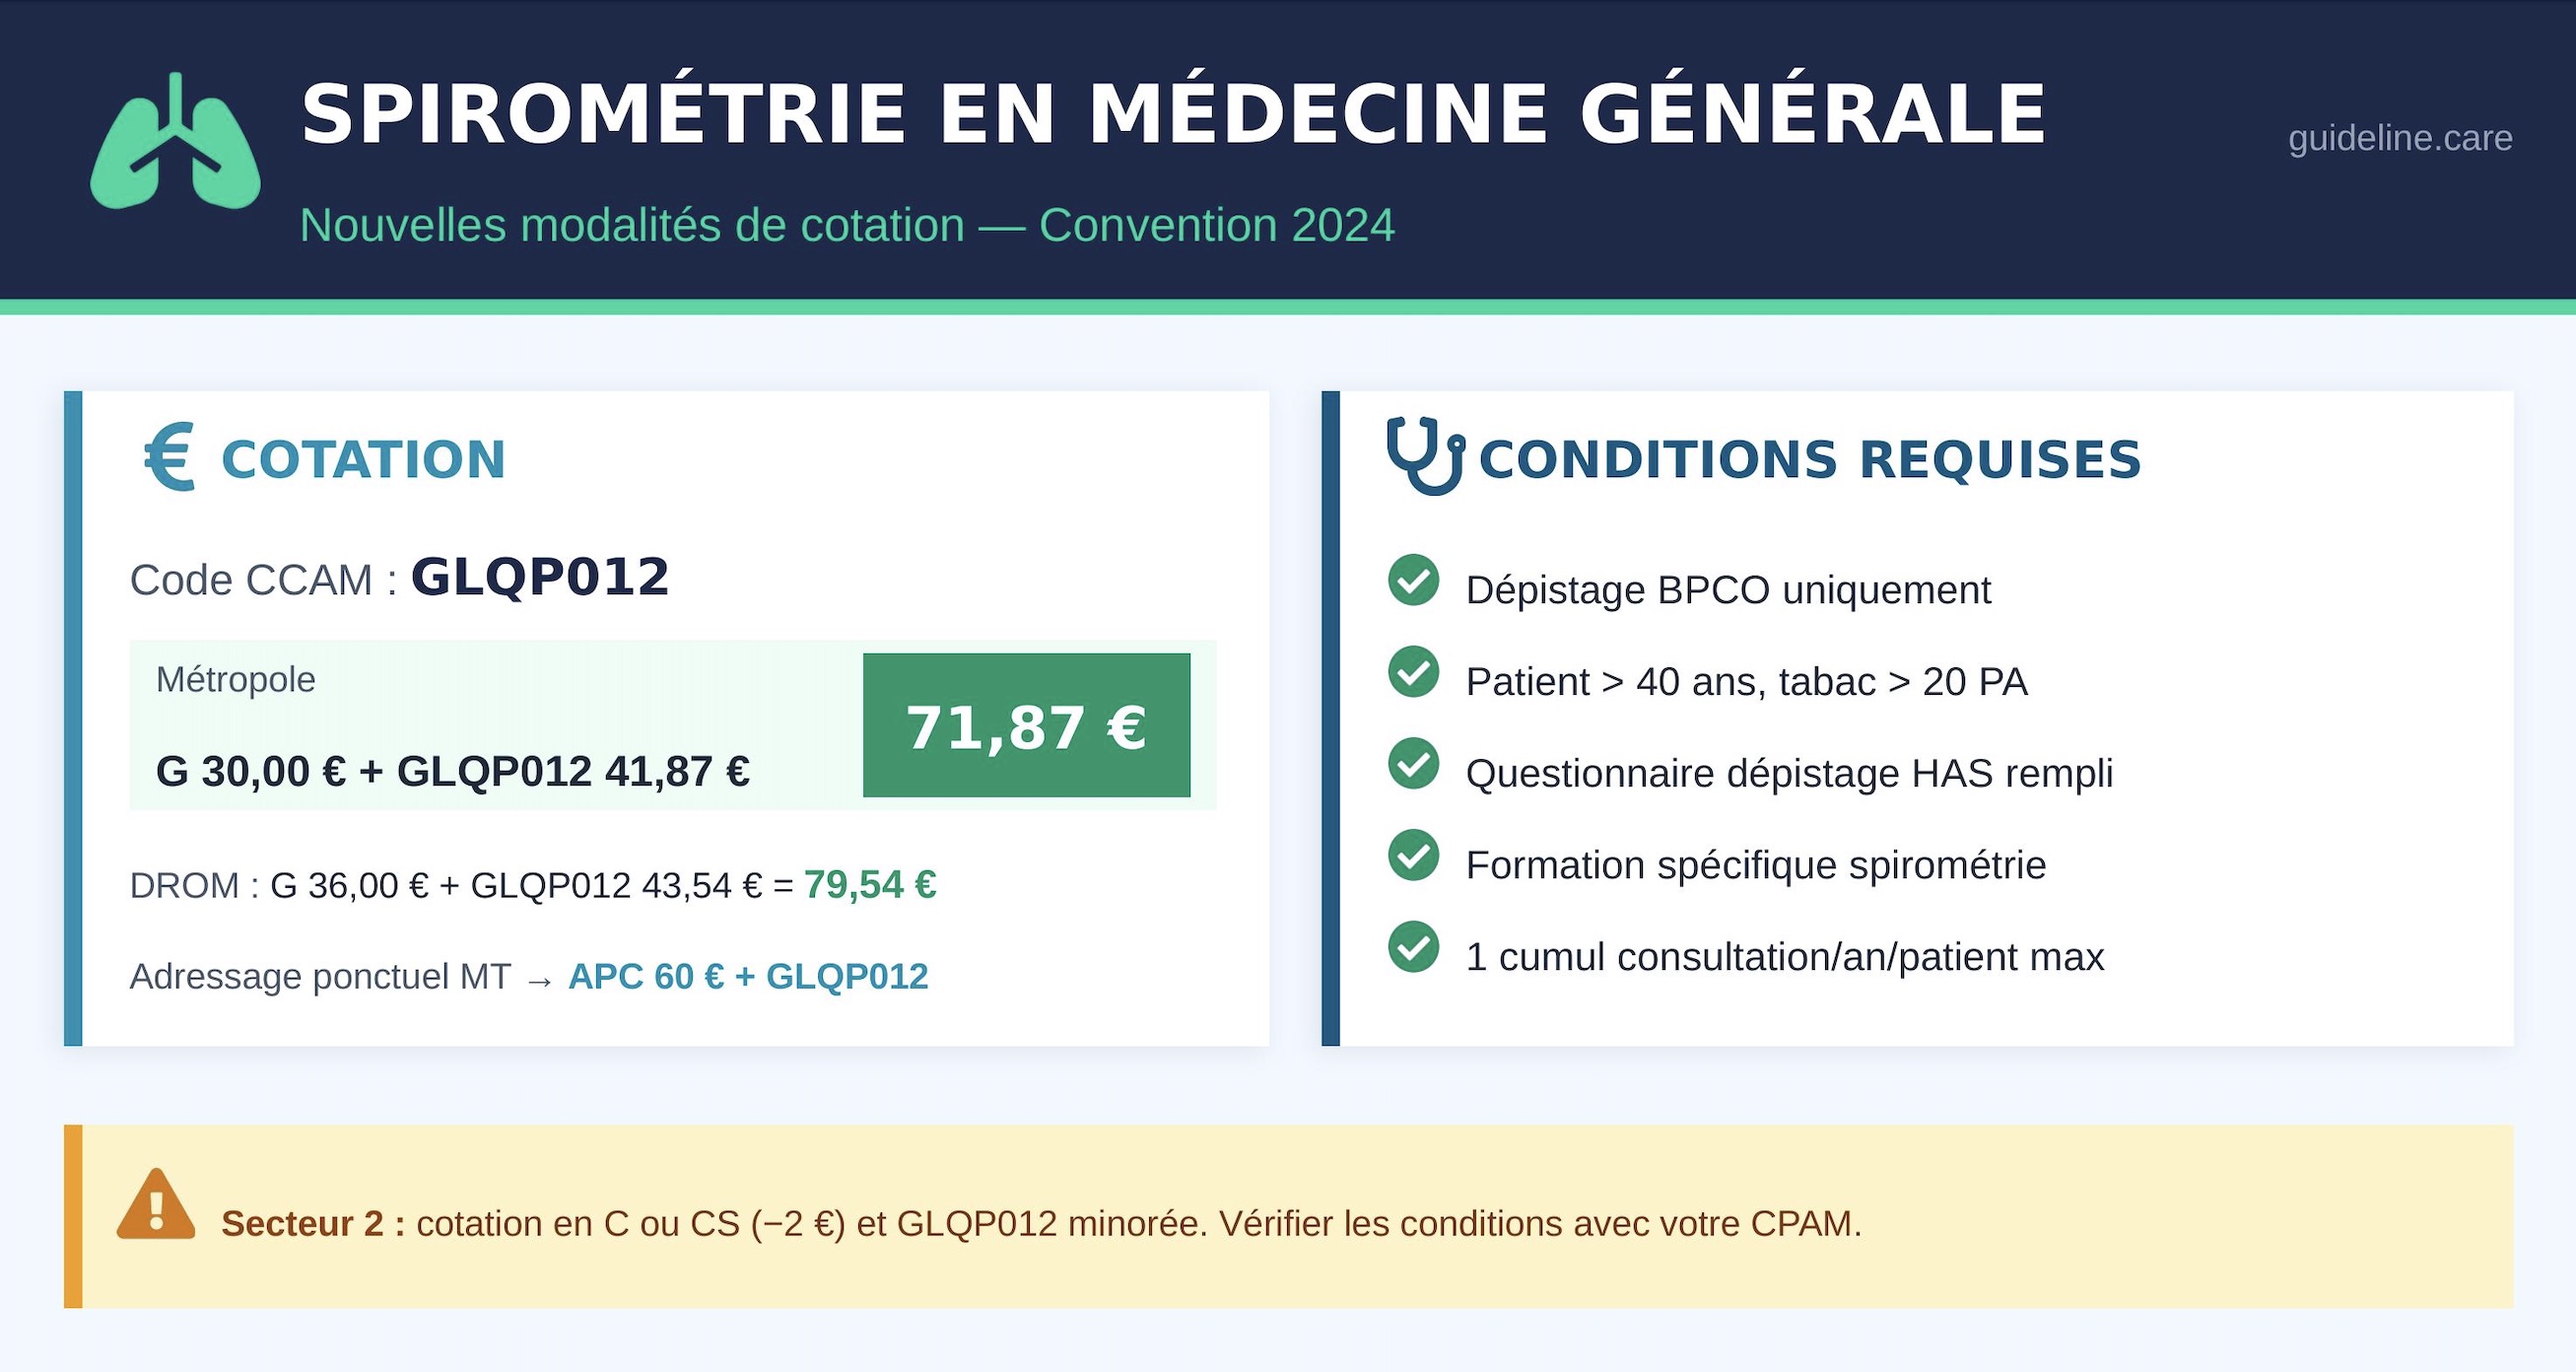Click checkmark beside 1 cumul consultation/an/patient
Image resolution: width=2576 pixels, height=1372 pixels.
pyautogui.click(x=1413, y=947)
